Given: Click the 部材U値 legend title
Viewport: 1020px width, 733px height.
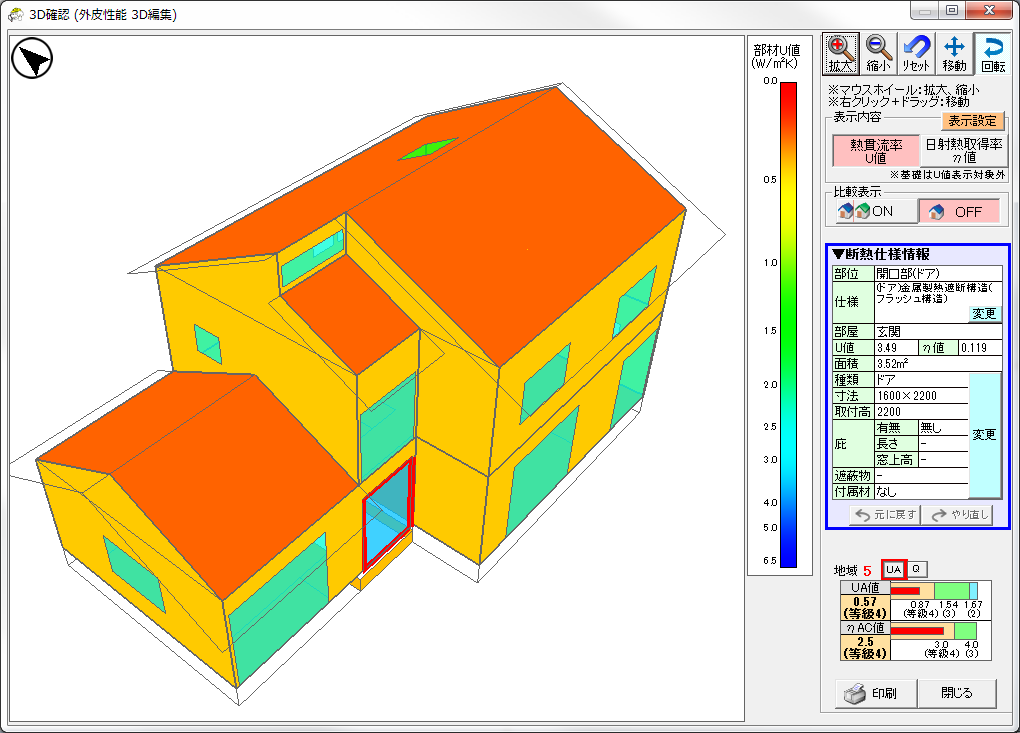Looking at the screenshot, I should point(776,56).
